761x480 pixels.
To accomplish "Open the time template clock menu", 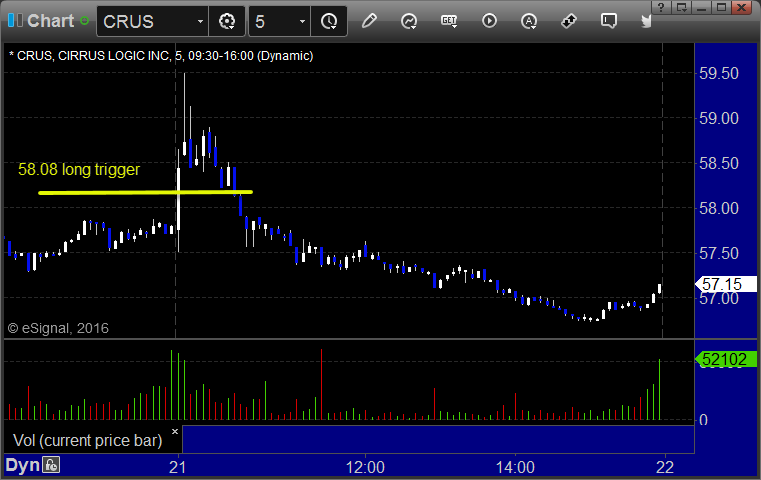I will pyautogui.click(x=329, y=21).
